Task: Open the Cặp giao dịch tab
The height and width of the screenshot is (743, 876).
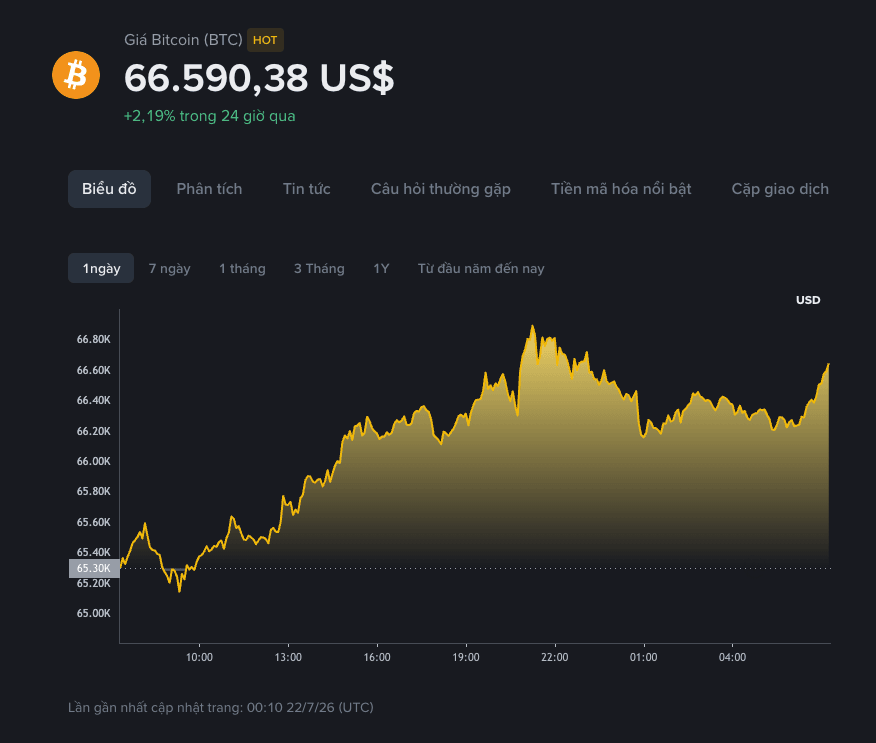Action: click(780, 189)
